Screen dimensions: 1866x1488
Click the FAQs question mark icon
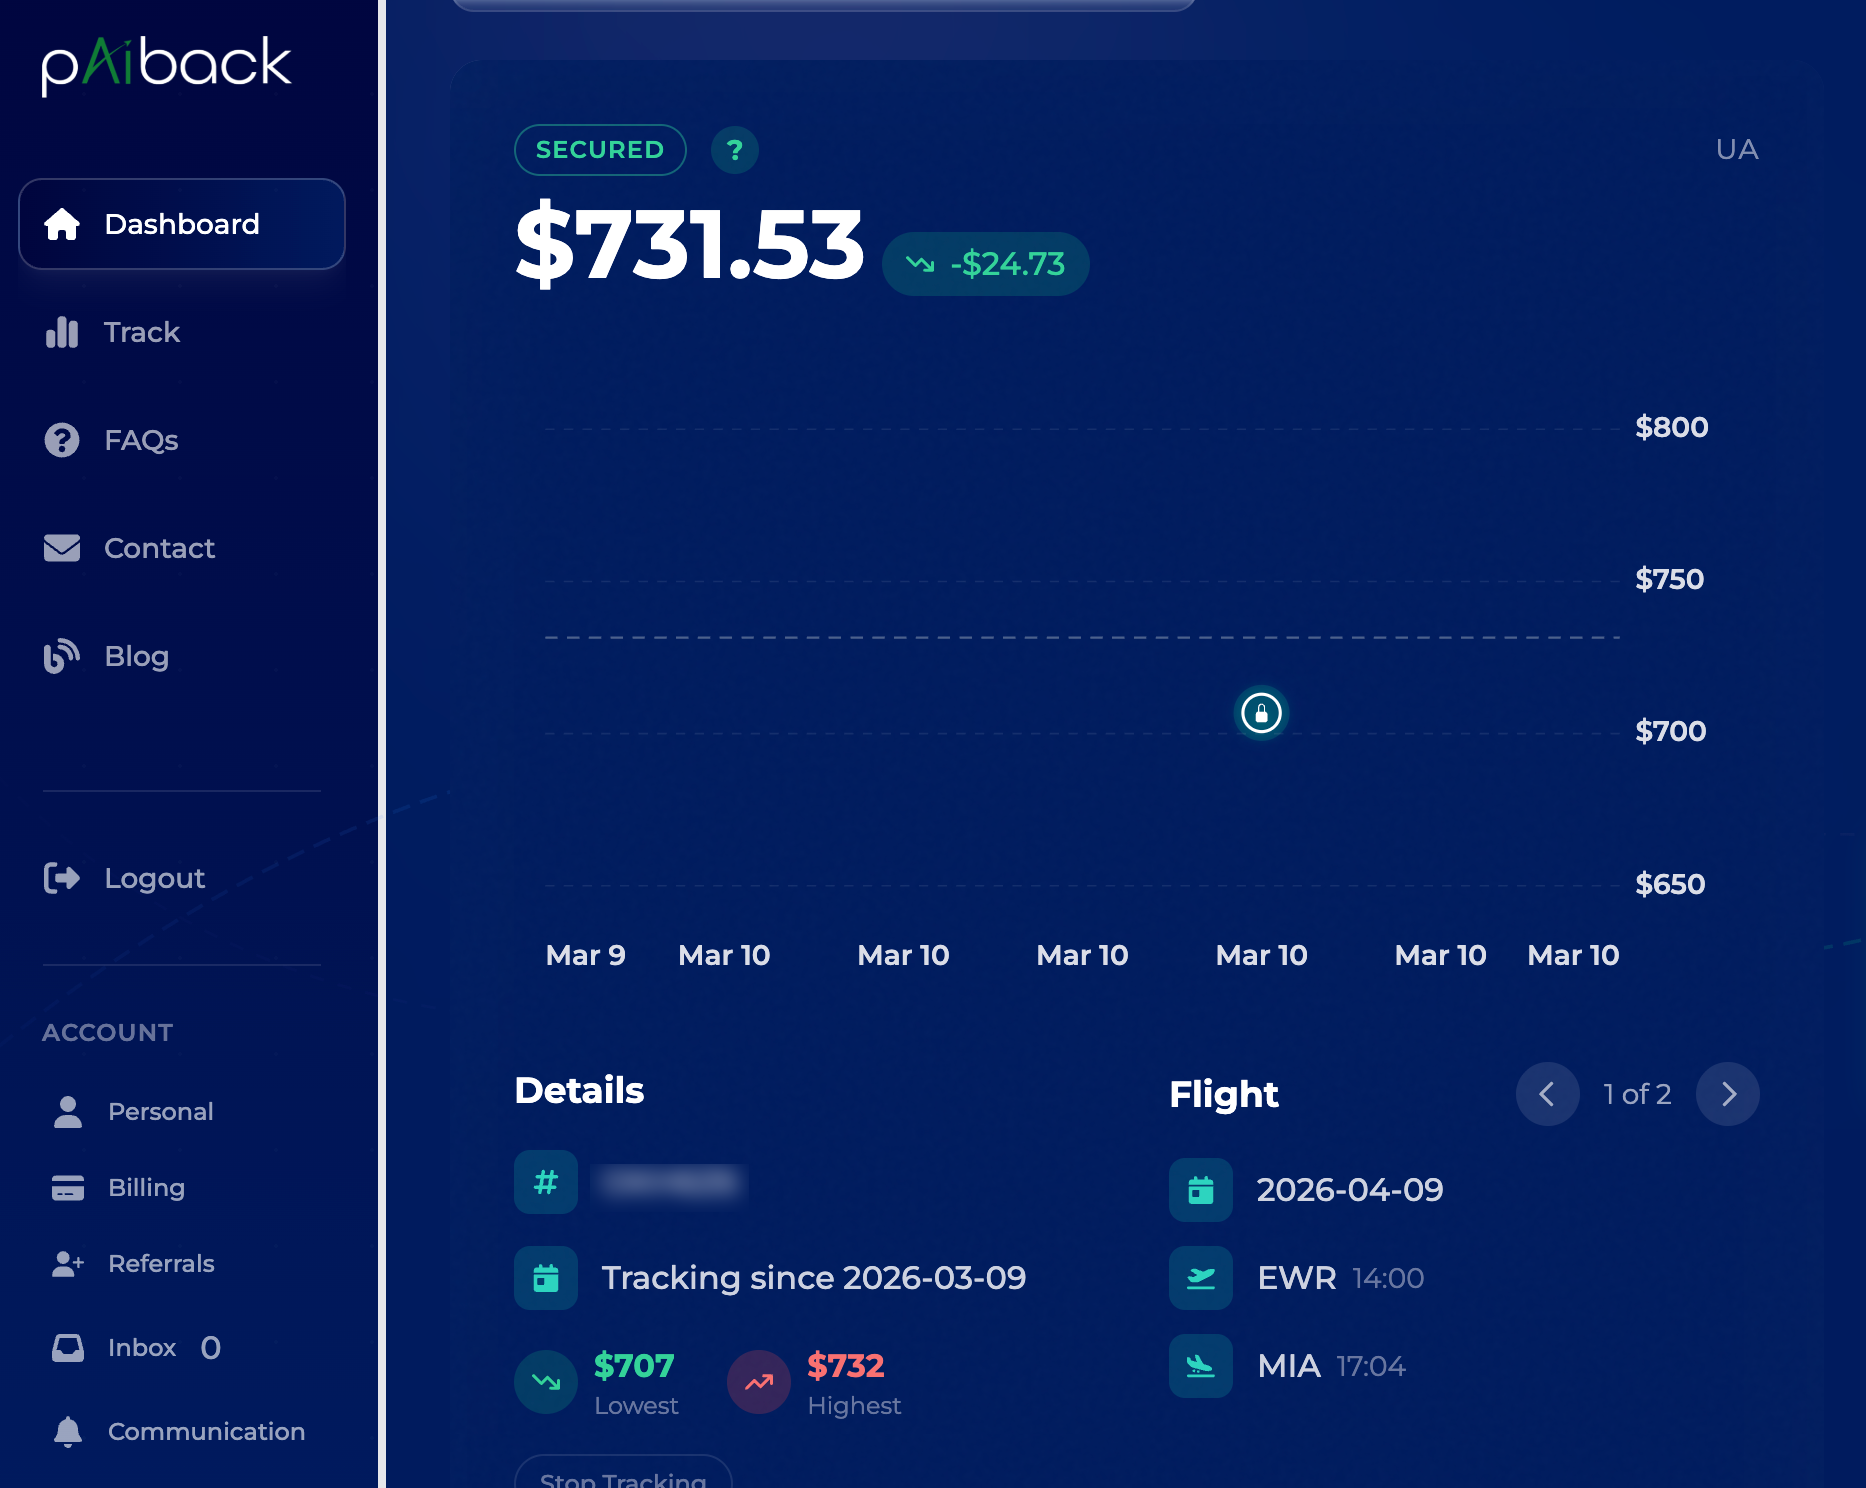62,440
